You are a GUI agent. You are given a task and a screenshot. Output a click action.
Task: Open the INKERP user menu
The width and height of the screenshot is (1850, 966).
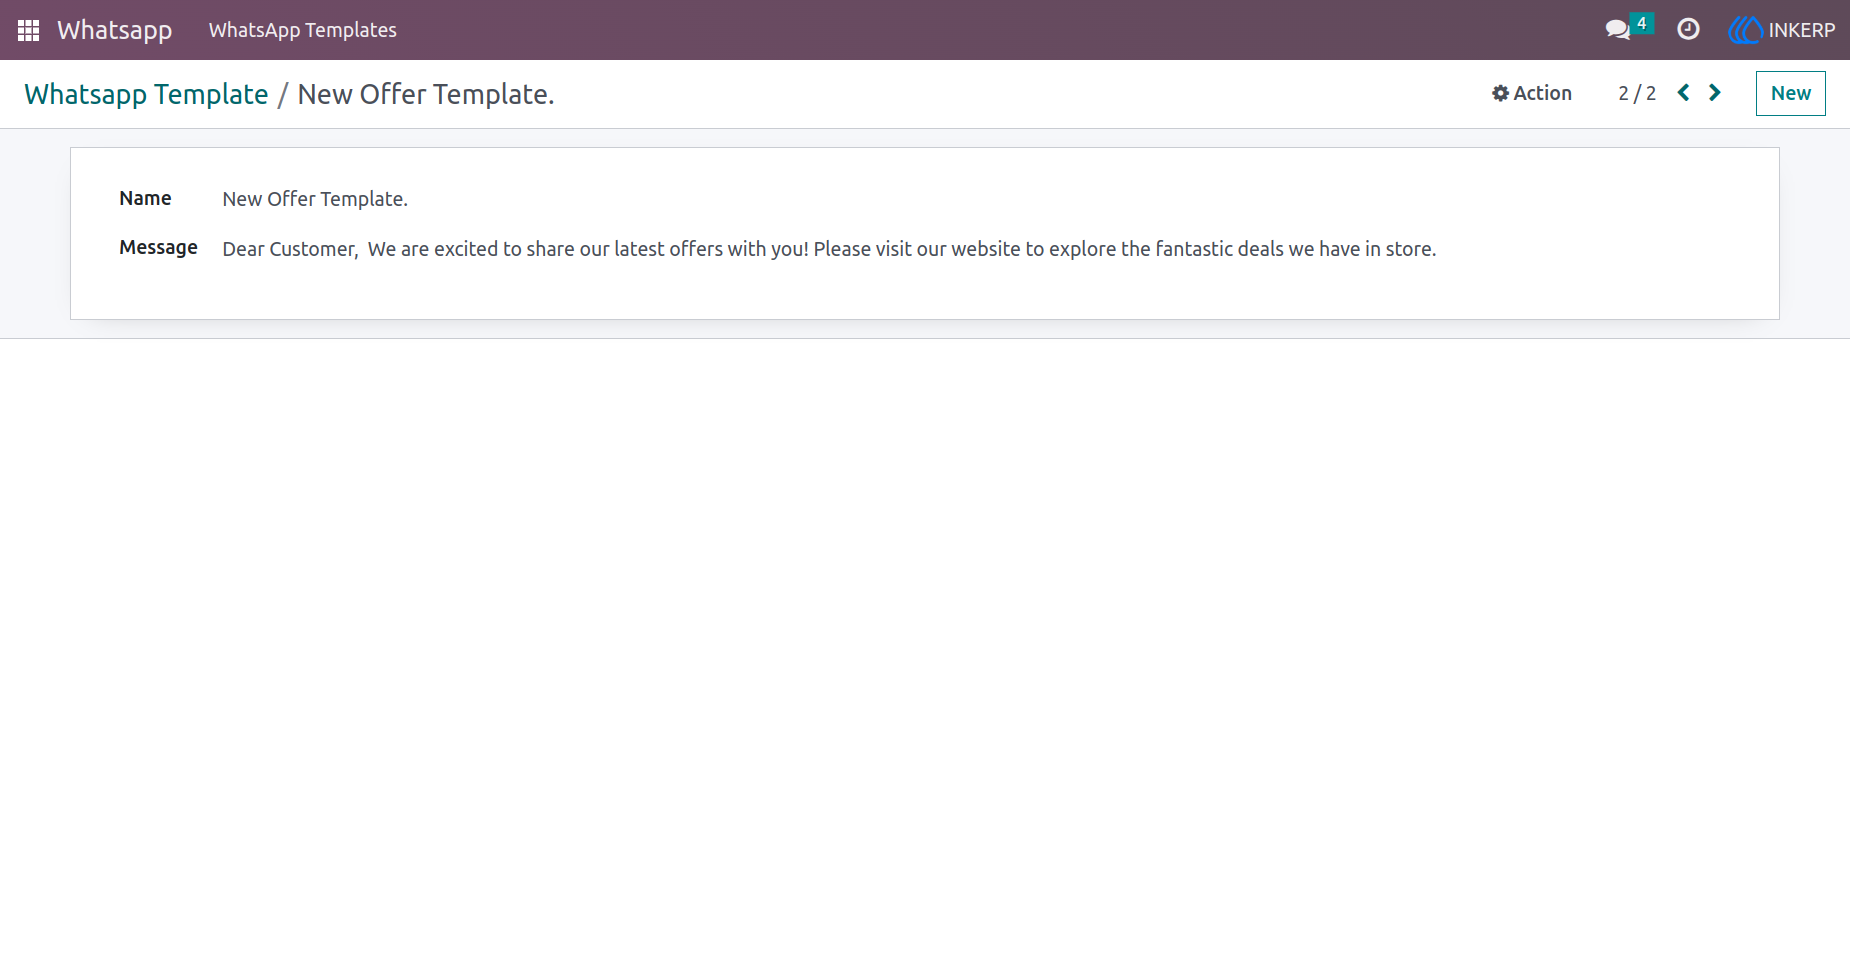click(x=1782, y=30)
